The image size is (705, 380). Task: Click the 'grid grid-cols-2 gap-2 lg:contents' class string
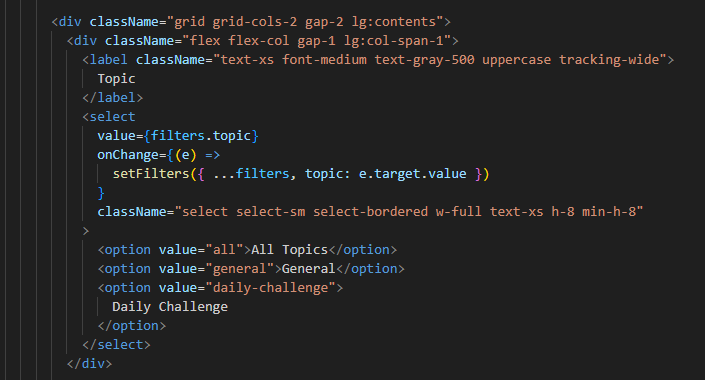pos(305,22)
